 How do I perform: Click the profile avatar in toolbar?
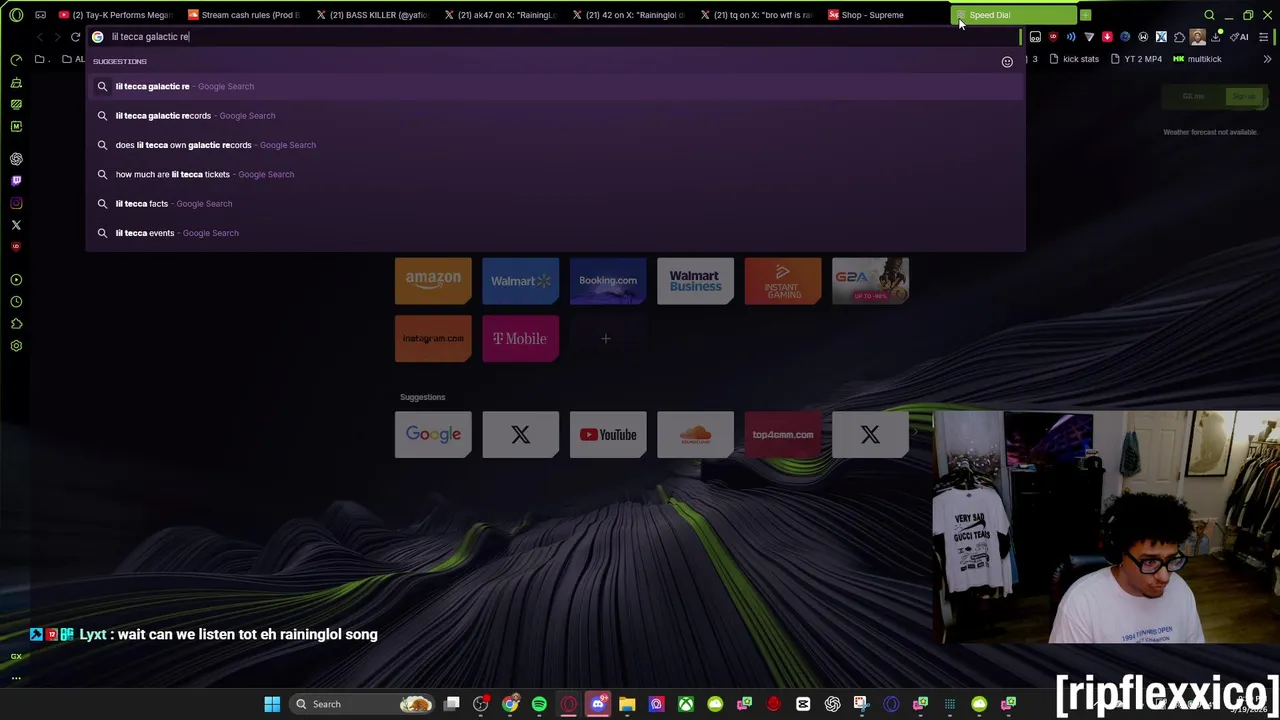pyautogui.click(x=1198, y=37)
